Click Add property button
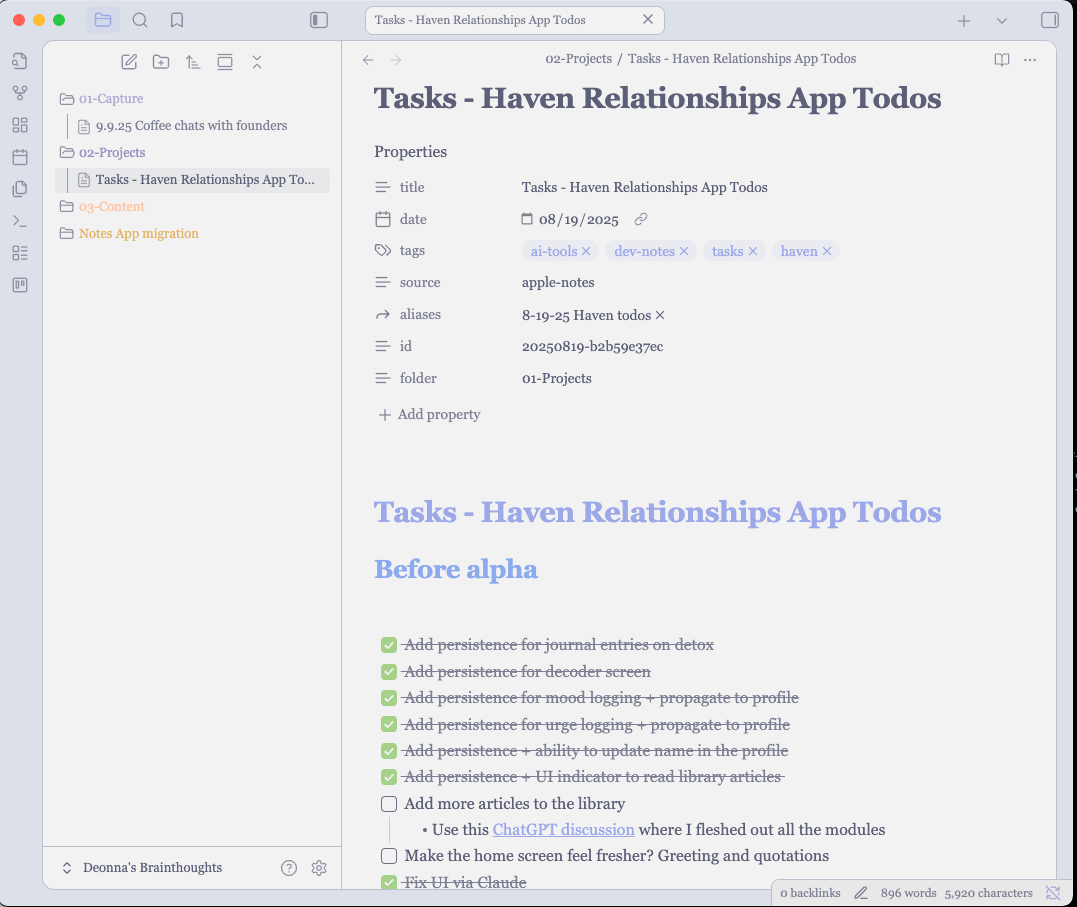Viewport: 1077px width, 907px height. pyautogui.click(x=429, y=414)
